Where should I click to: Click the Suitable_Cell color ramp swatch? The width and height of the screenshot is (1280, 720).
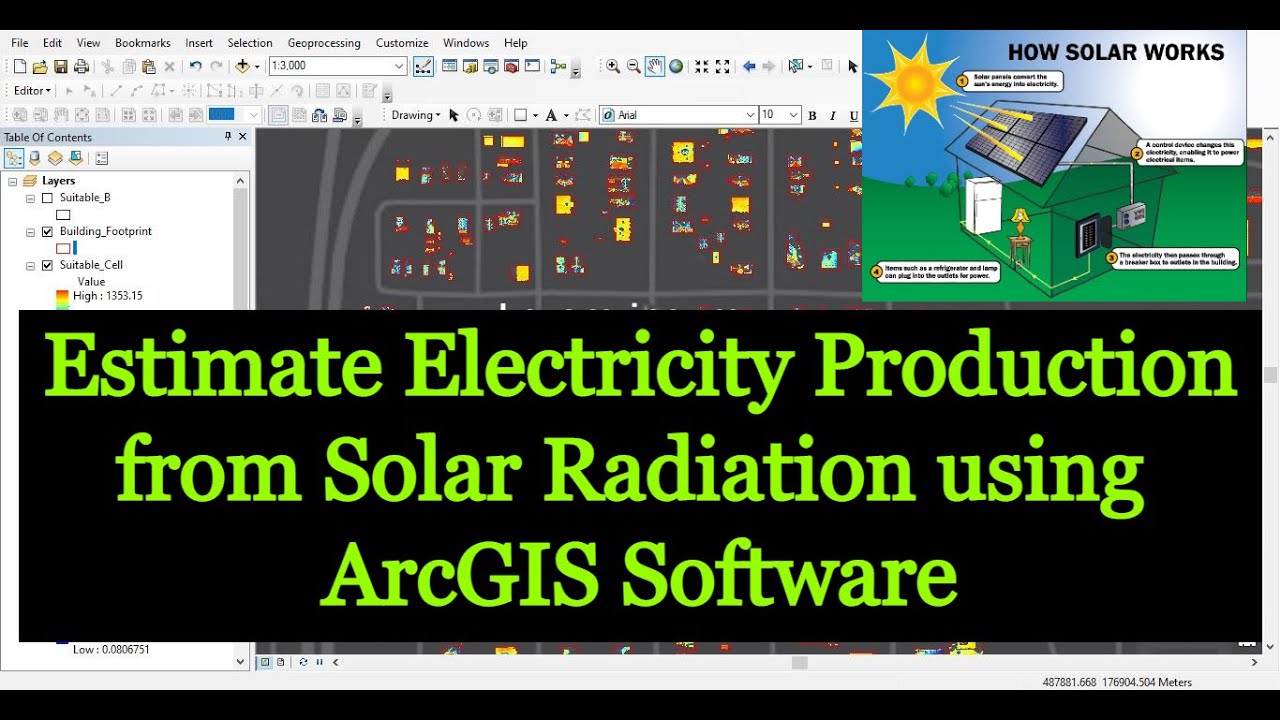[x=63, y=298]
